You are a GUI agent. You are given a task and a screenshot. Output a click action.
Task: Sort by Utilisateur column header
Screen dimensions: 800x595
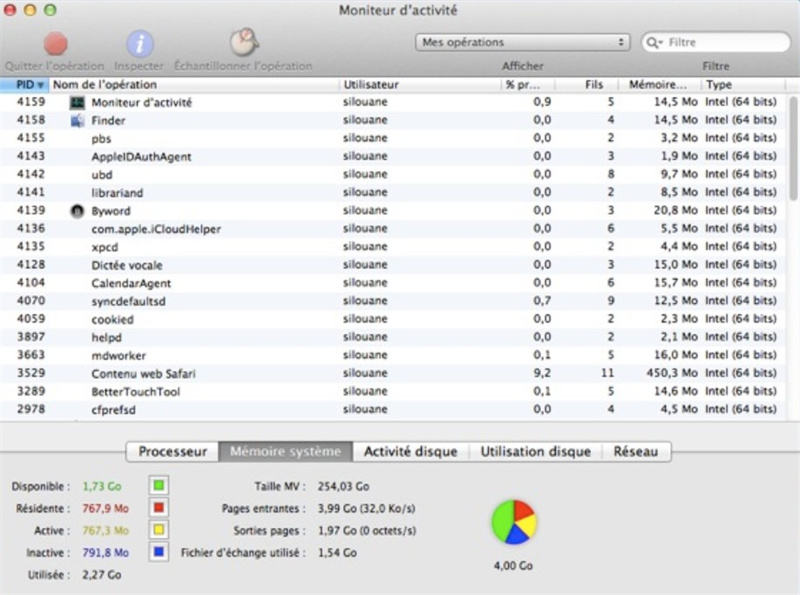[x=420, y=85]
